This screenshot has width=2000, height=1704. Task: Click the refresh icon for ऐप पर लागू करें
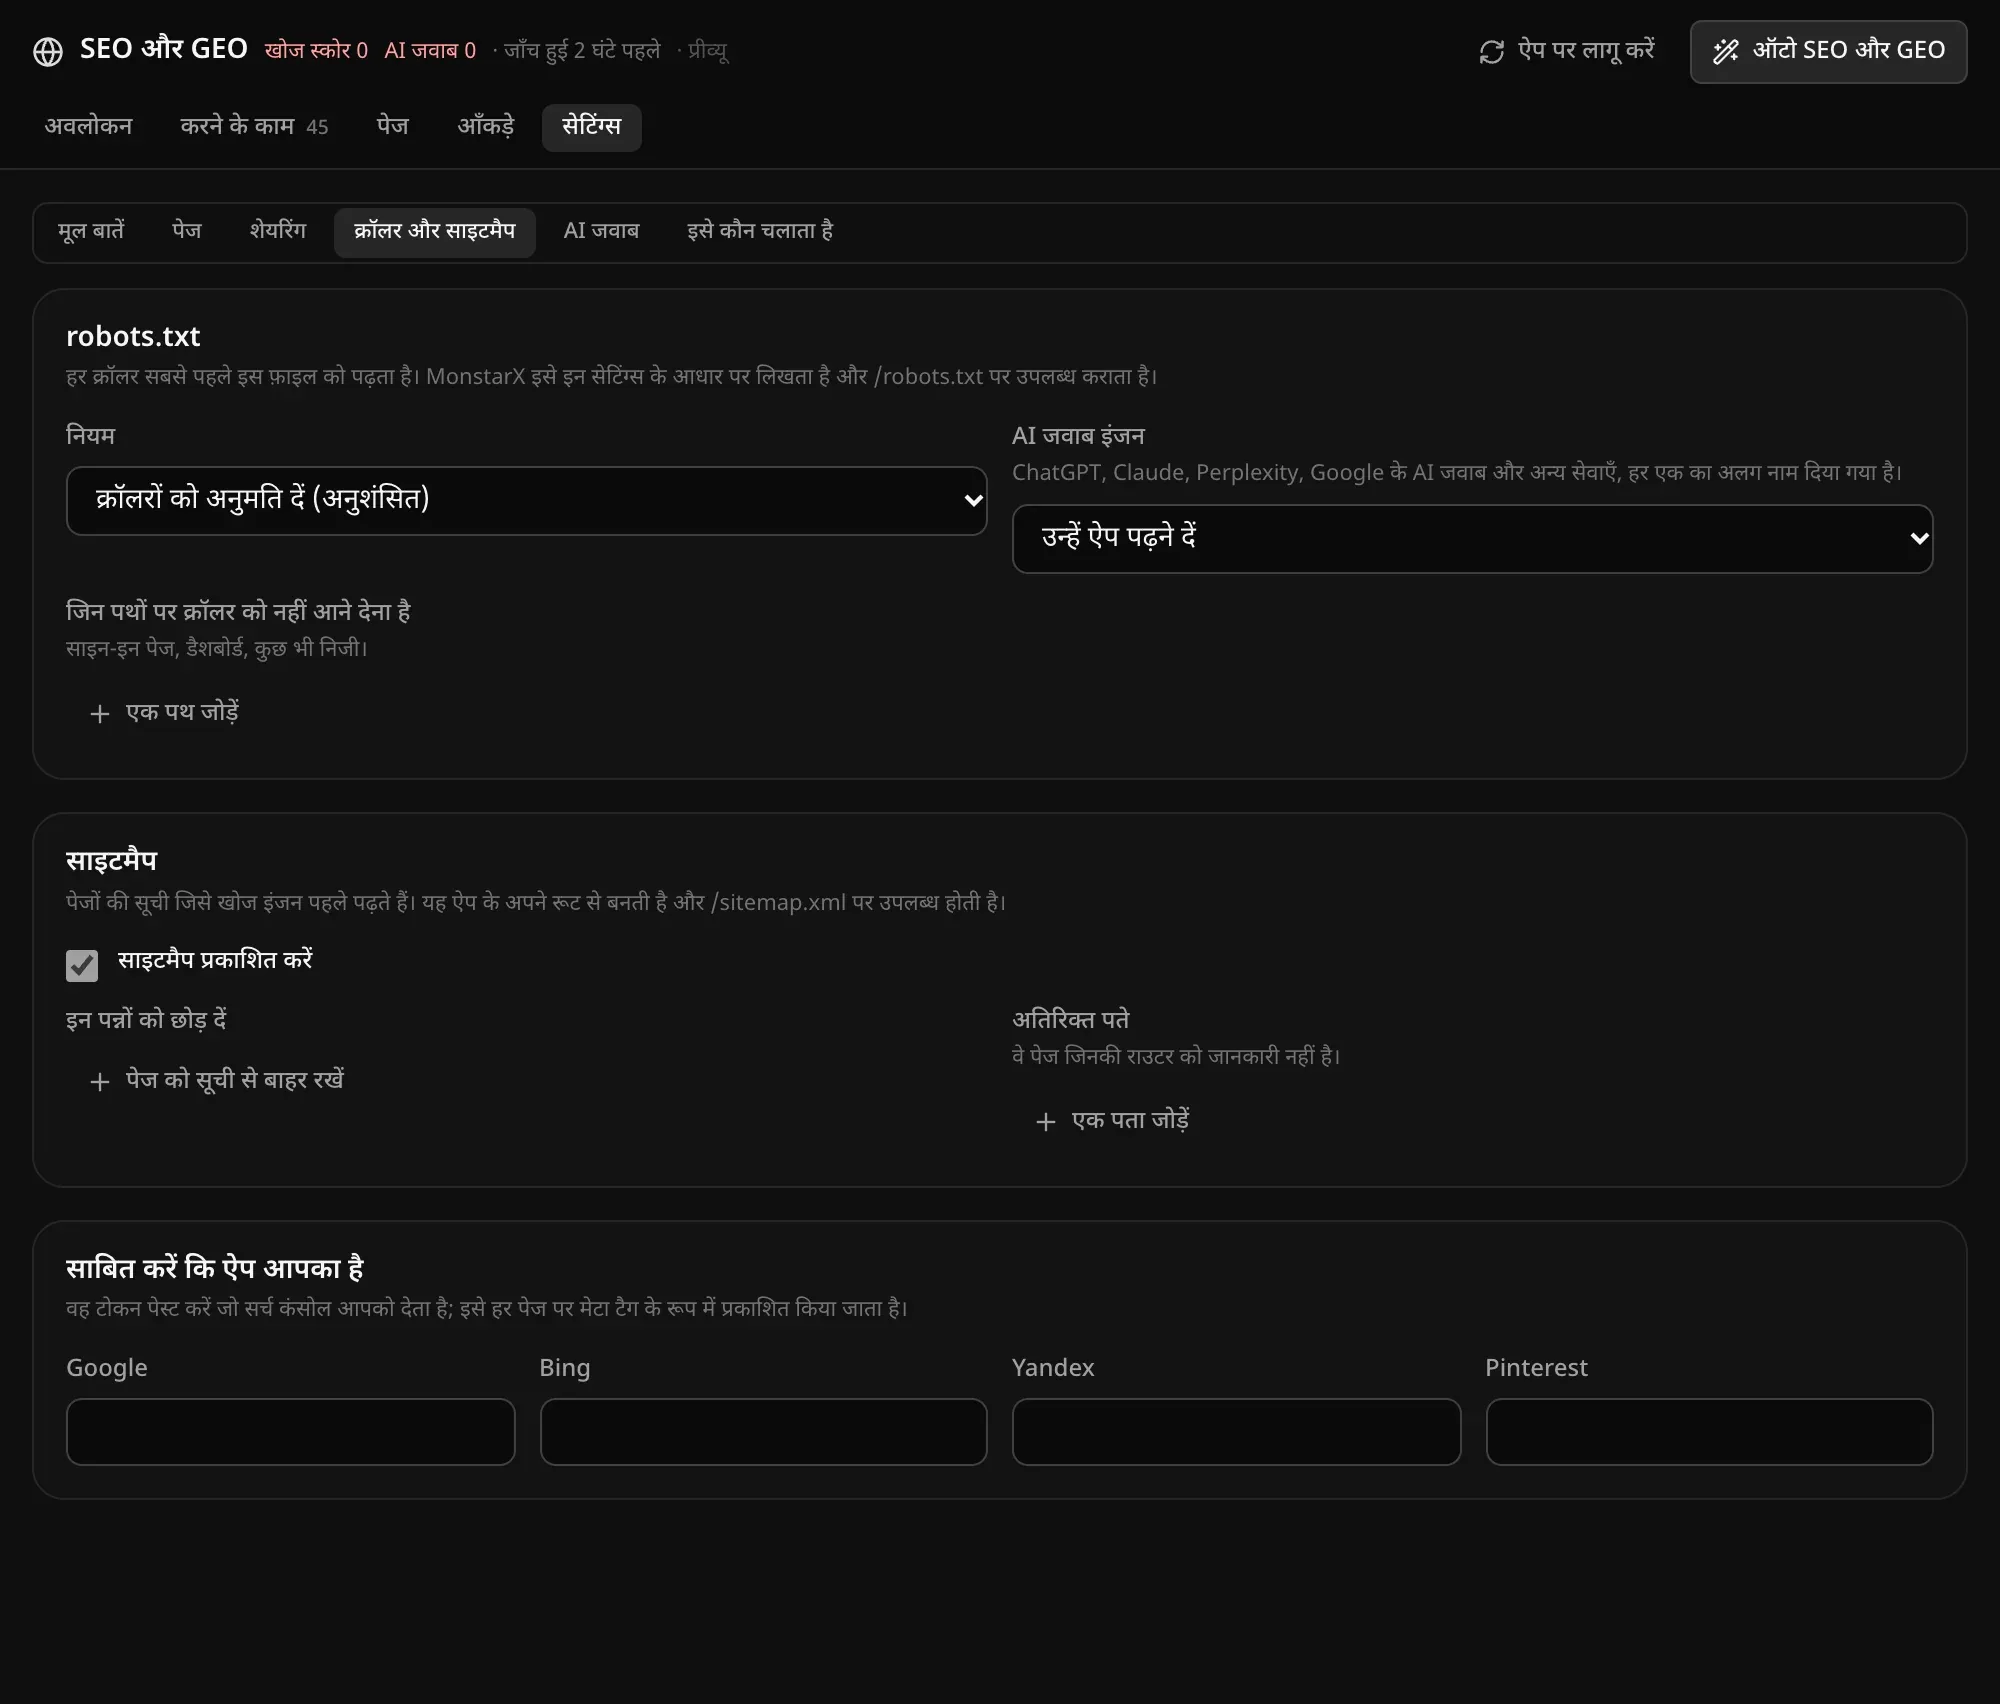click(x=1491, y=52)
